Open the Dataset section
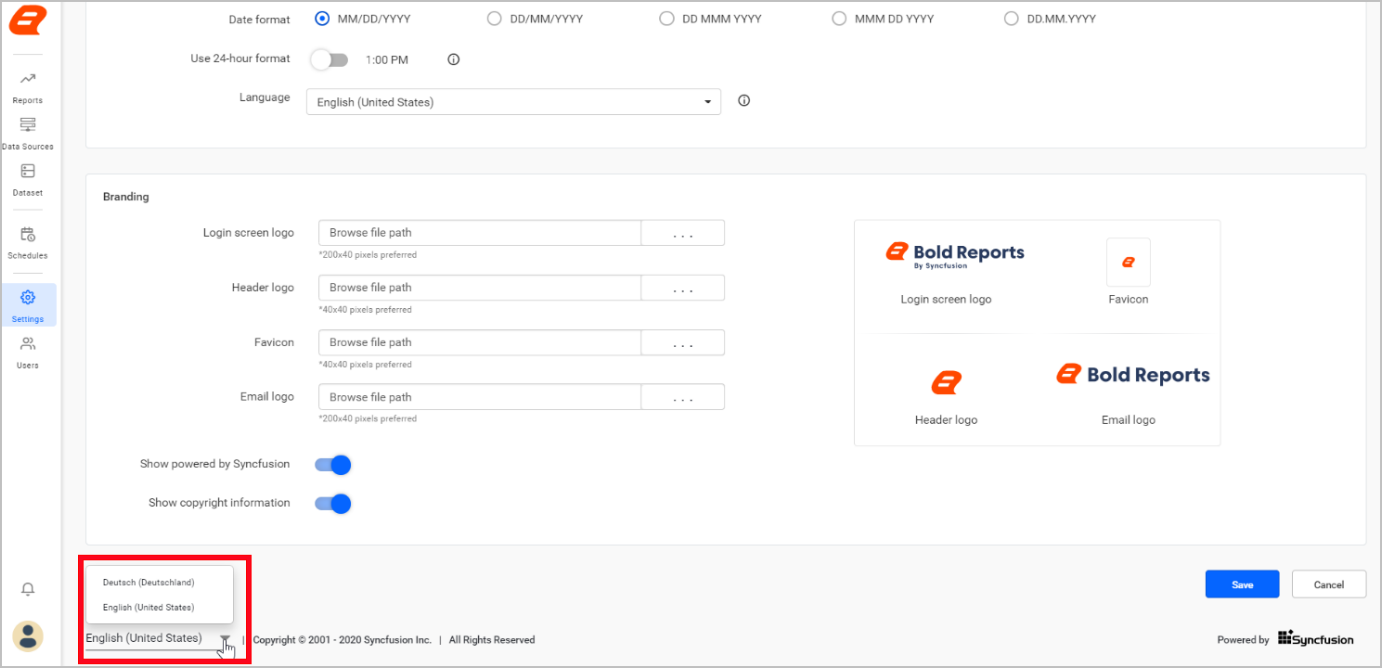The height and width of the screenshot is (668, 1382). 27,178
